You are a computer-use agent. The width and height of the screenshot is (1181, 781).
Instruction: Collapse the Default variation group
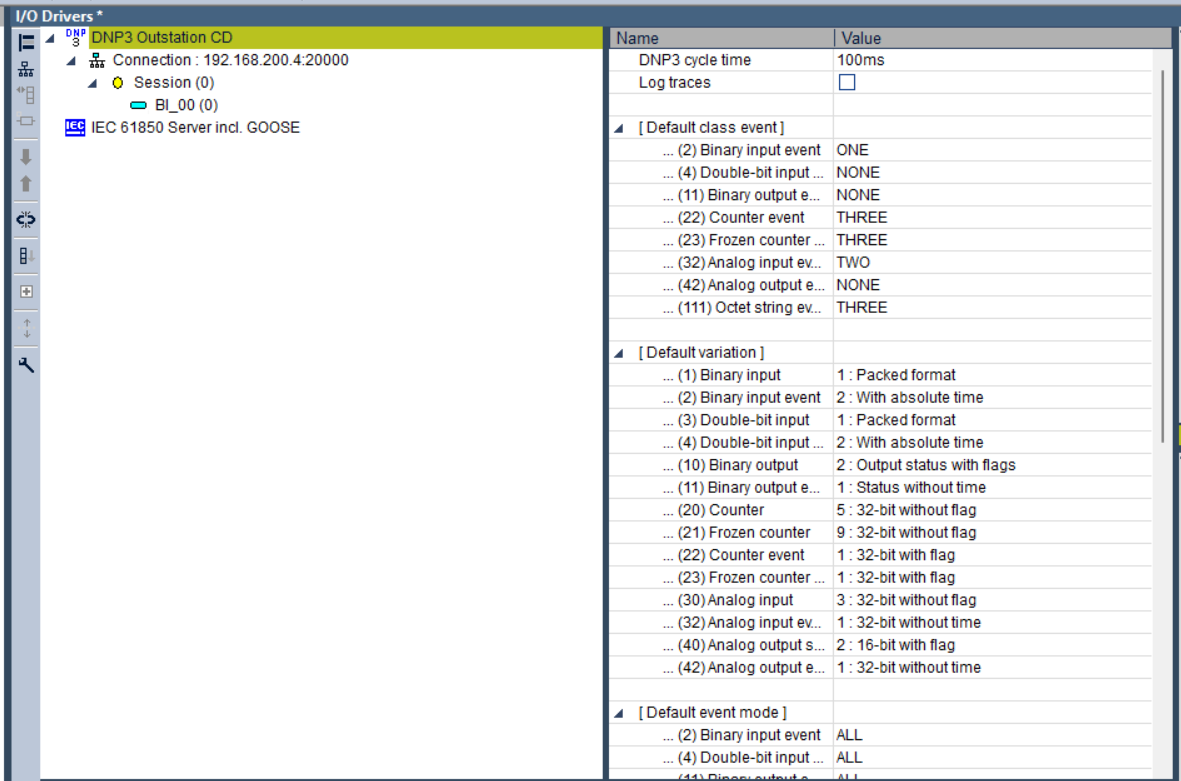(619, 352)
